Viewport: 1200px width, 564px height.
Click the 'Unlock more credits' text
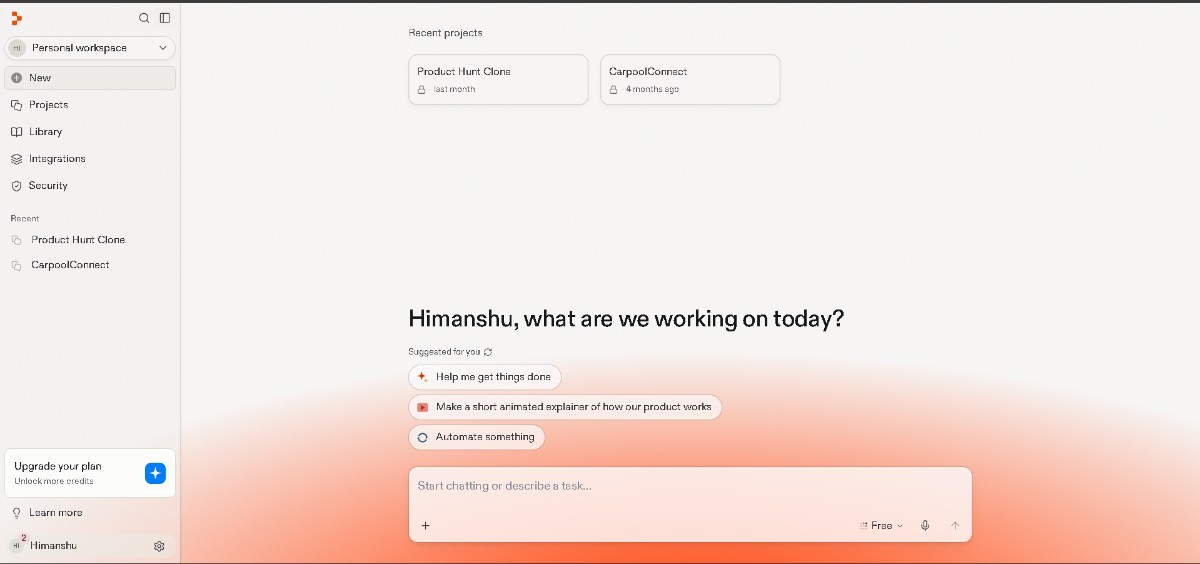(x=54, y=482)
